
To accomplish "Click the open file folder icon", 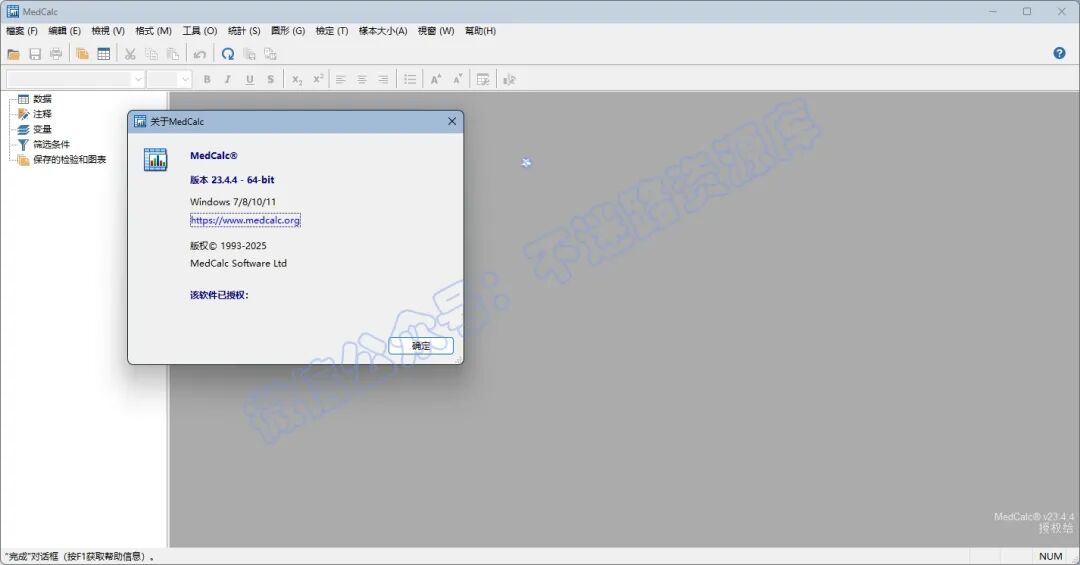I will tap(13, 54).
